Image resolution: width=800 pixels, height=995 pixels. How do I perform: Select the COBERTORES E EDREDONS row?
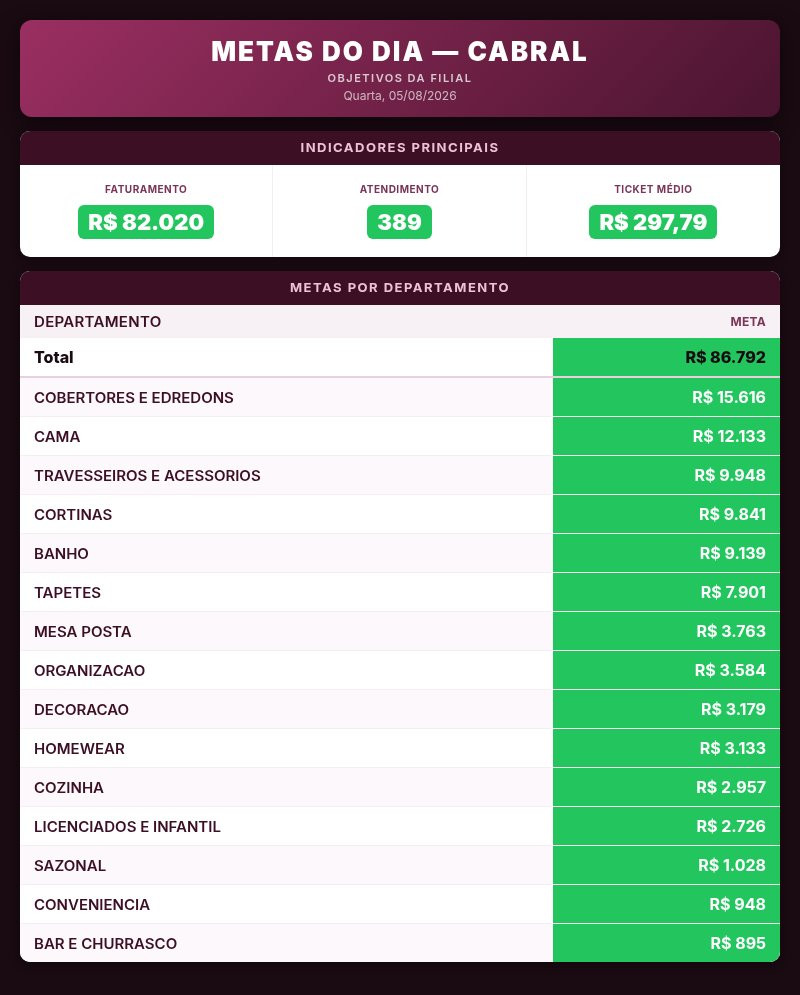[400, 397]
